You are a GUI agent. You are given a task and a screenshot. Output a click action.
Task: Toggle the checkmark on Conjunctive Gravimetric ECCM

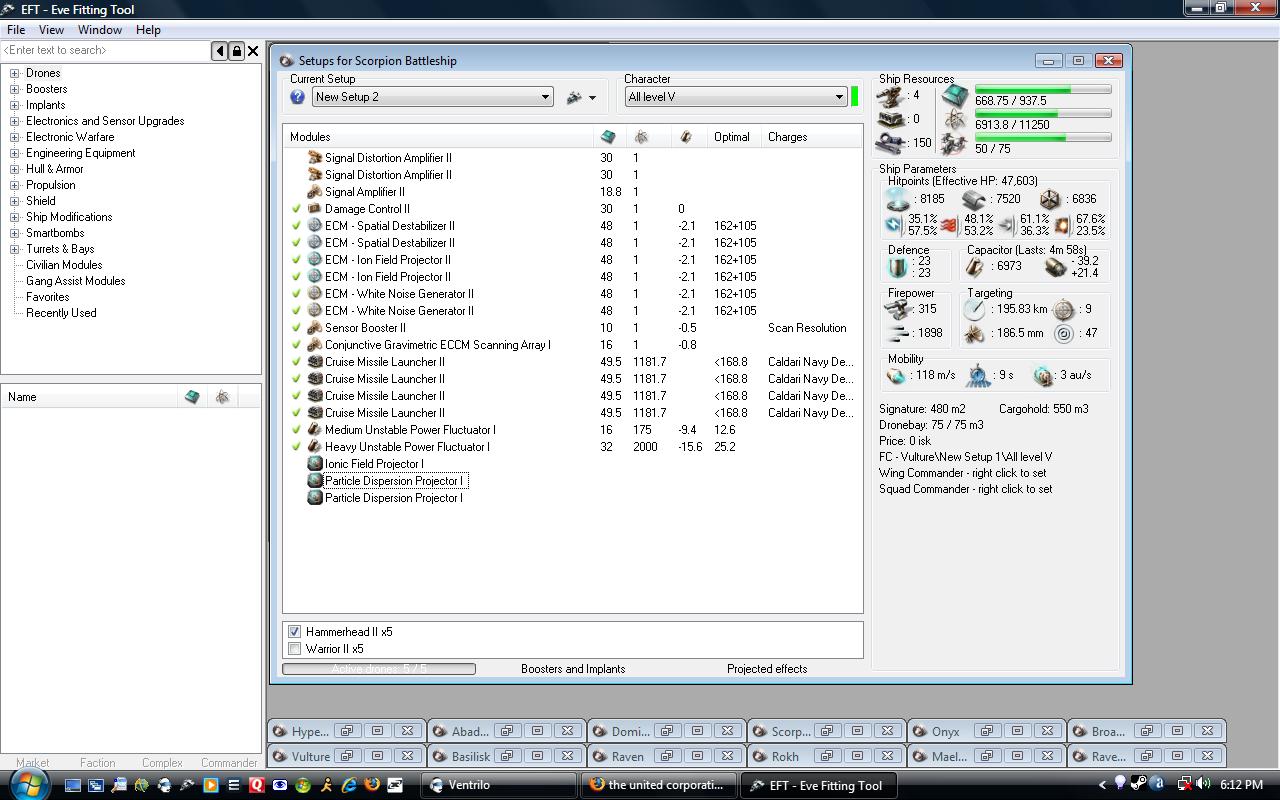(x=297, y=345)
